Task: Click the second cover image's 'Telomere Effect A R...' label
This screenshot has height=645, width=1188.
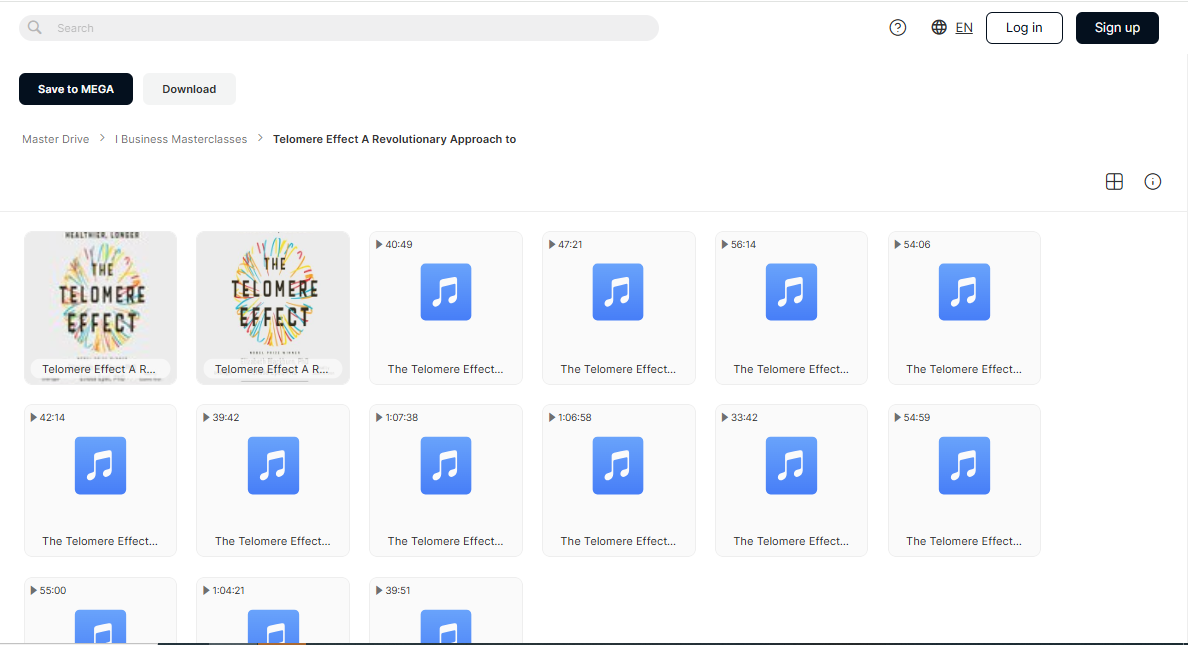Action: click(x=272, y=369)
